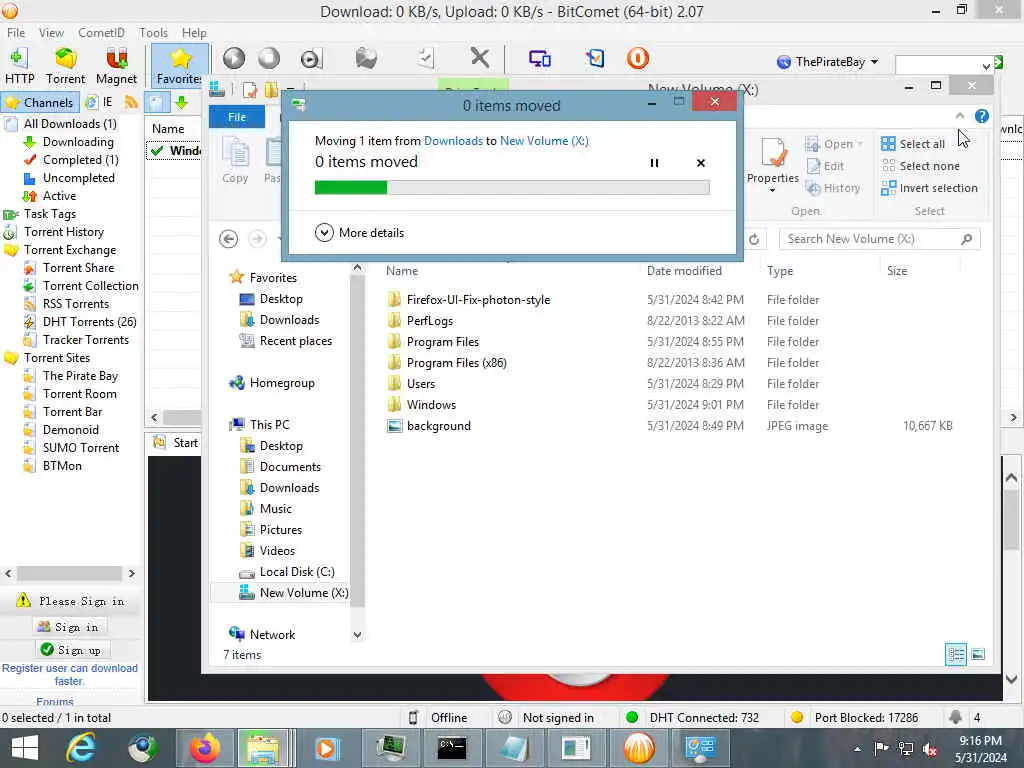The width and height of the screenshot is (1024, 768).
Task: Open the Tools menu in BitComet
Action: click(x=153, y=33)
